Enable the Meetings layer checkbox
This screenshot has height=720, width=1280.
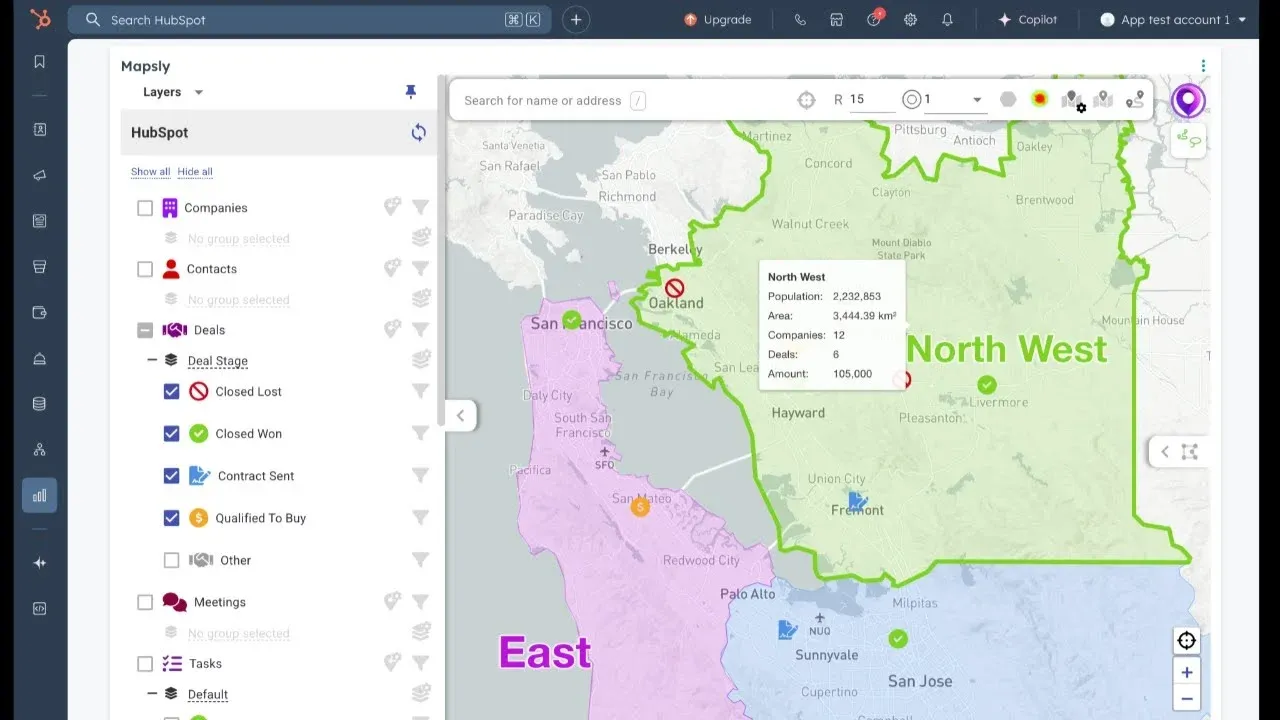(x=145, y=602)
